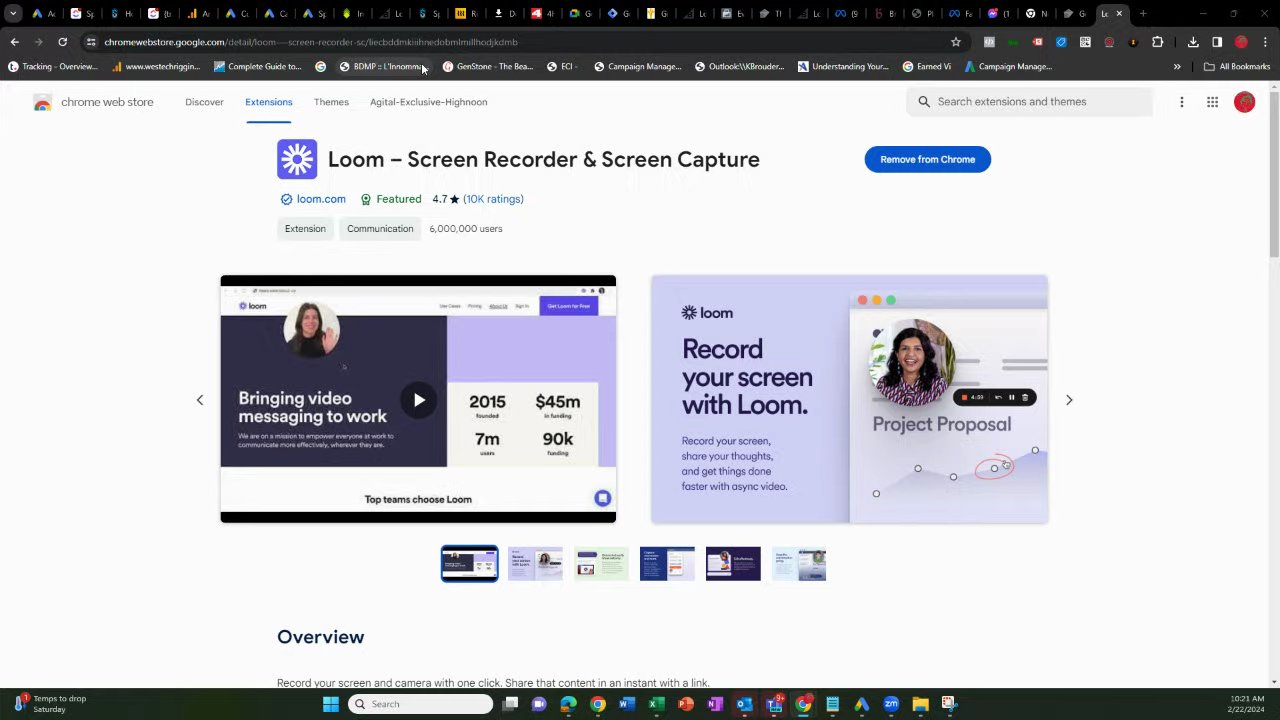The width and height of the screenshot is (1280, 720).
Task: Select the first carousel thumbnail
Action: [x=470, y=564]
